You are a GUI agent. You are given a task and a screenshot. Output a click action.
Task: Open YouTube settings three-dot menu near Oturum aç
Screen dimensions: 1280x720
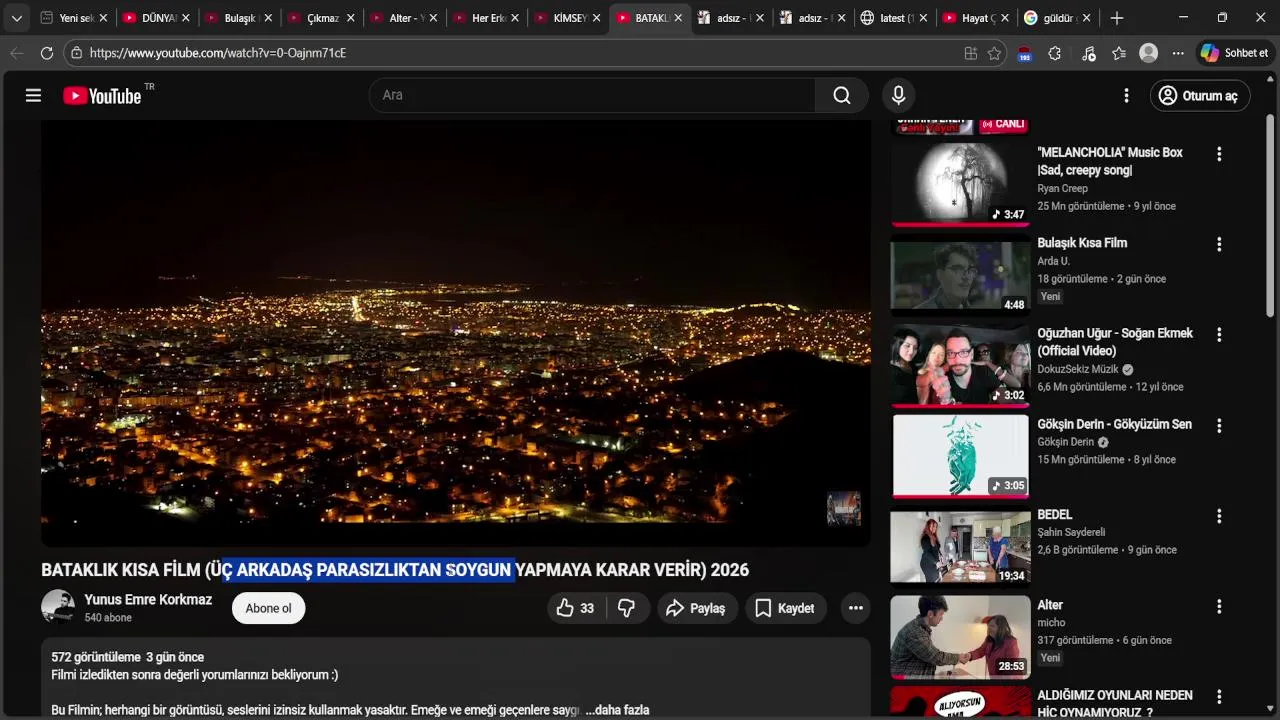point(1126,95)
